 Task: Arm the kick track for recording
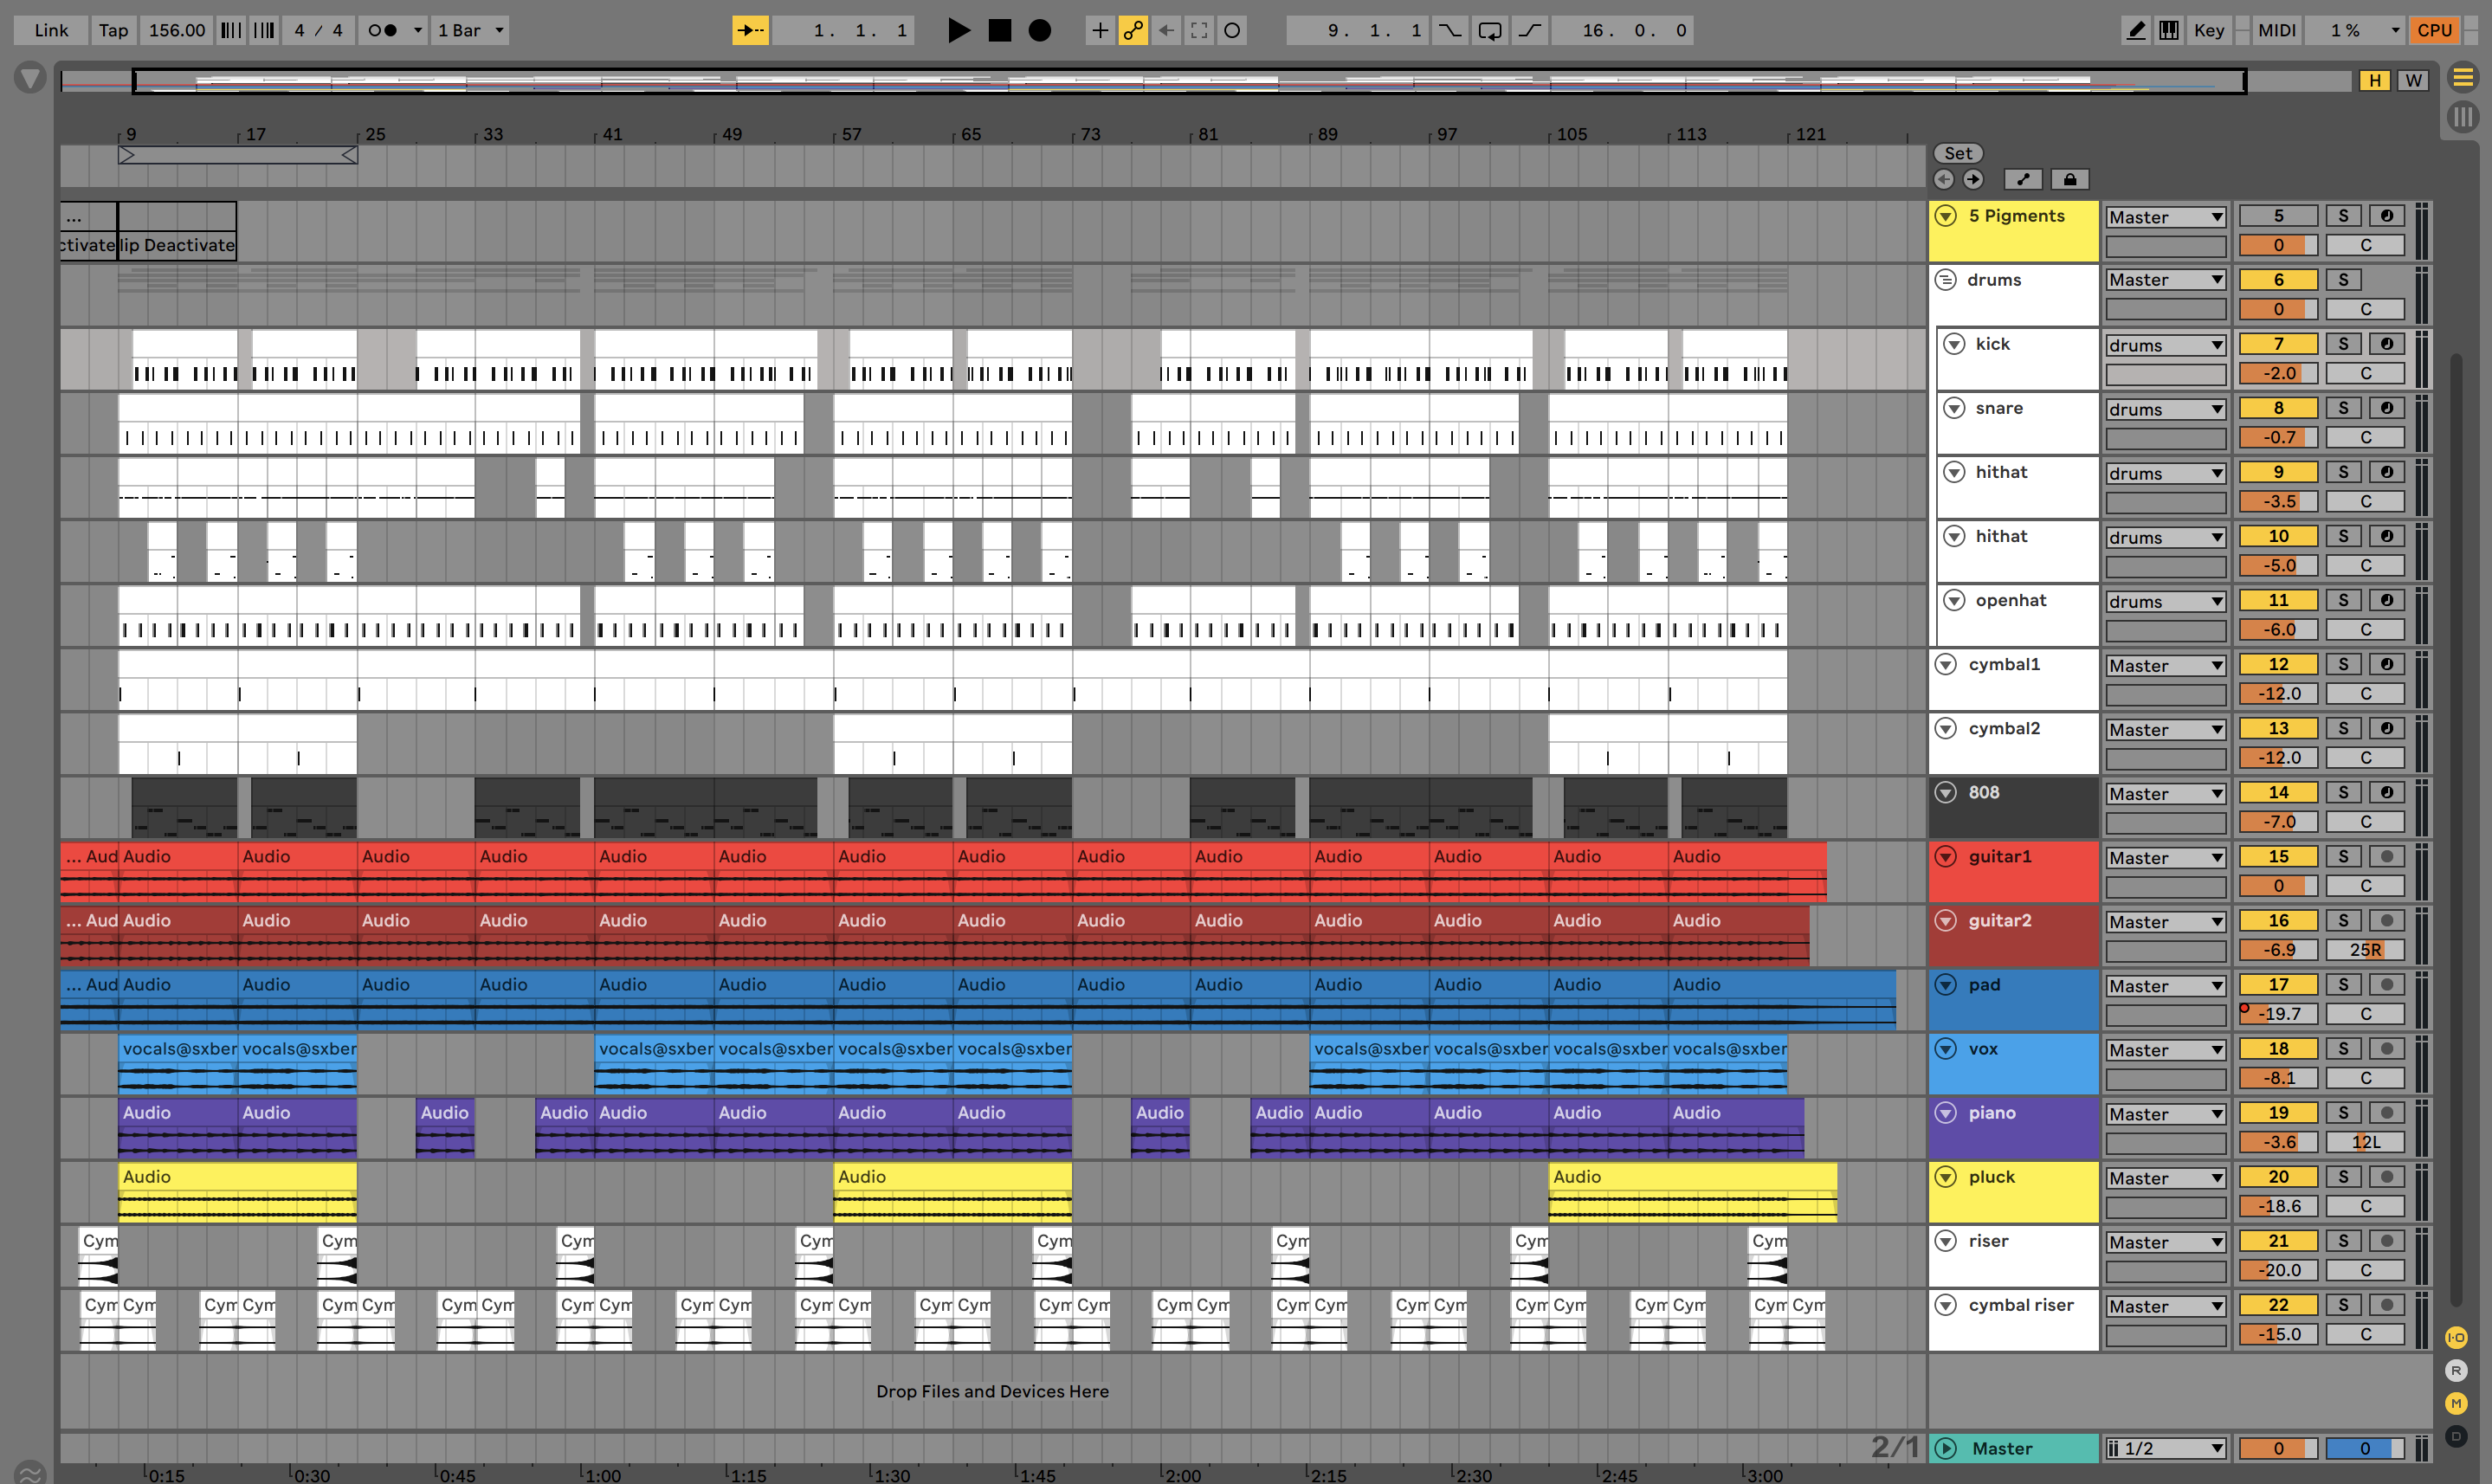pos(2386,344)
